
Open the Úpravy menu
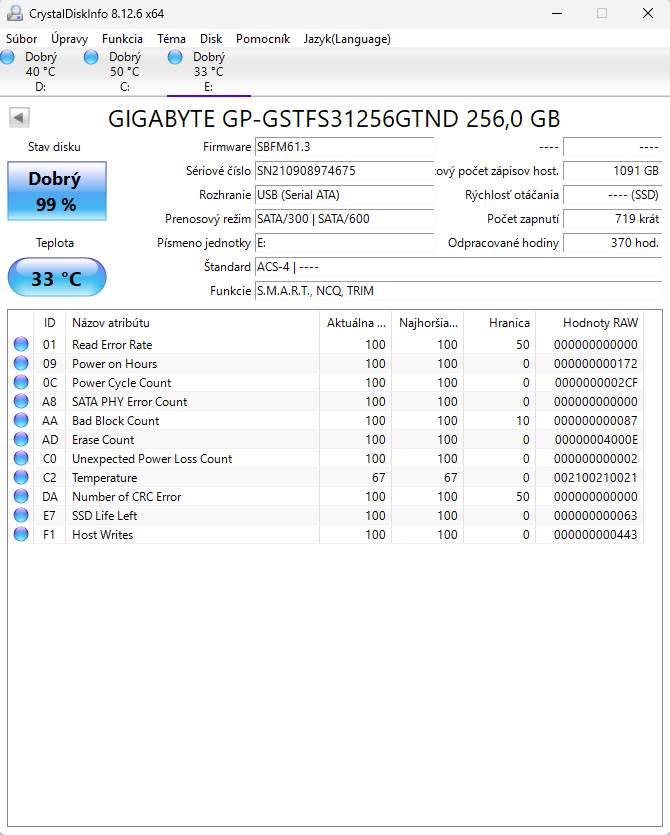coord(69,39)
